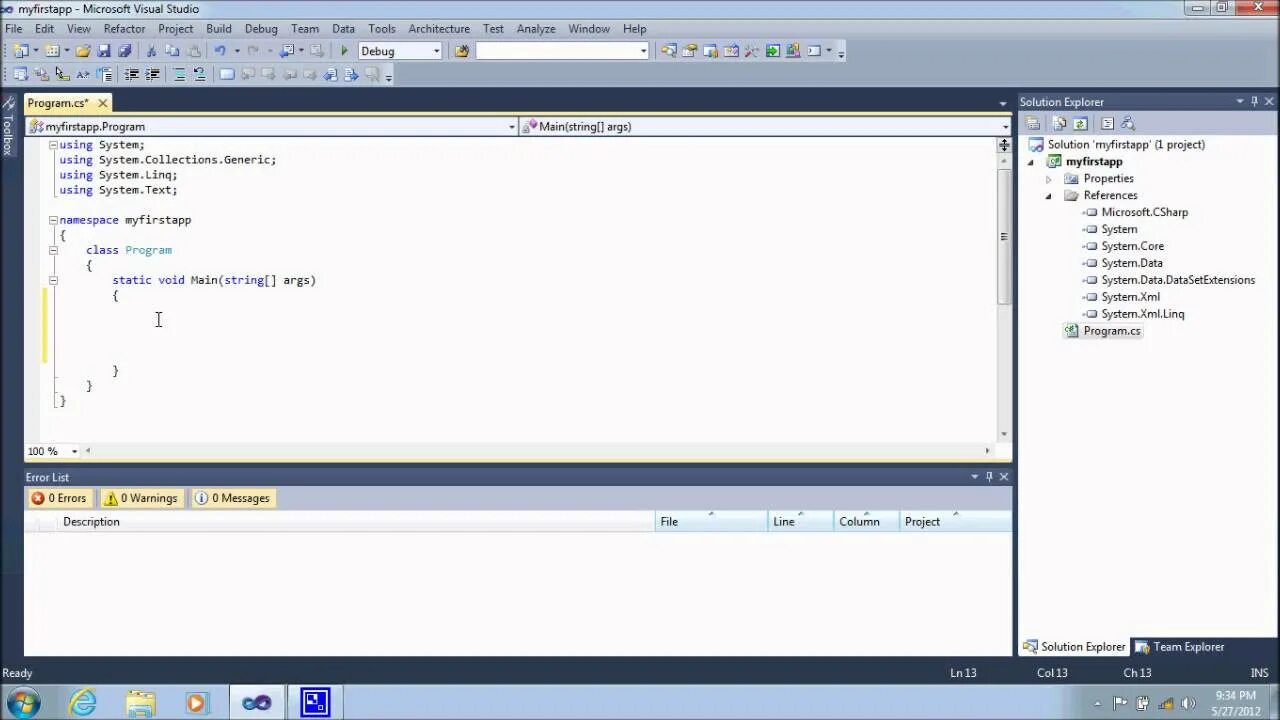Image resolution: width=1280 pixels, height=720 pixels.
Task: Click the Navigate Backward icon
Action: (287, 51)
